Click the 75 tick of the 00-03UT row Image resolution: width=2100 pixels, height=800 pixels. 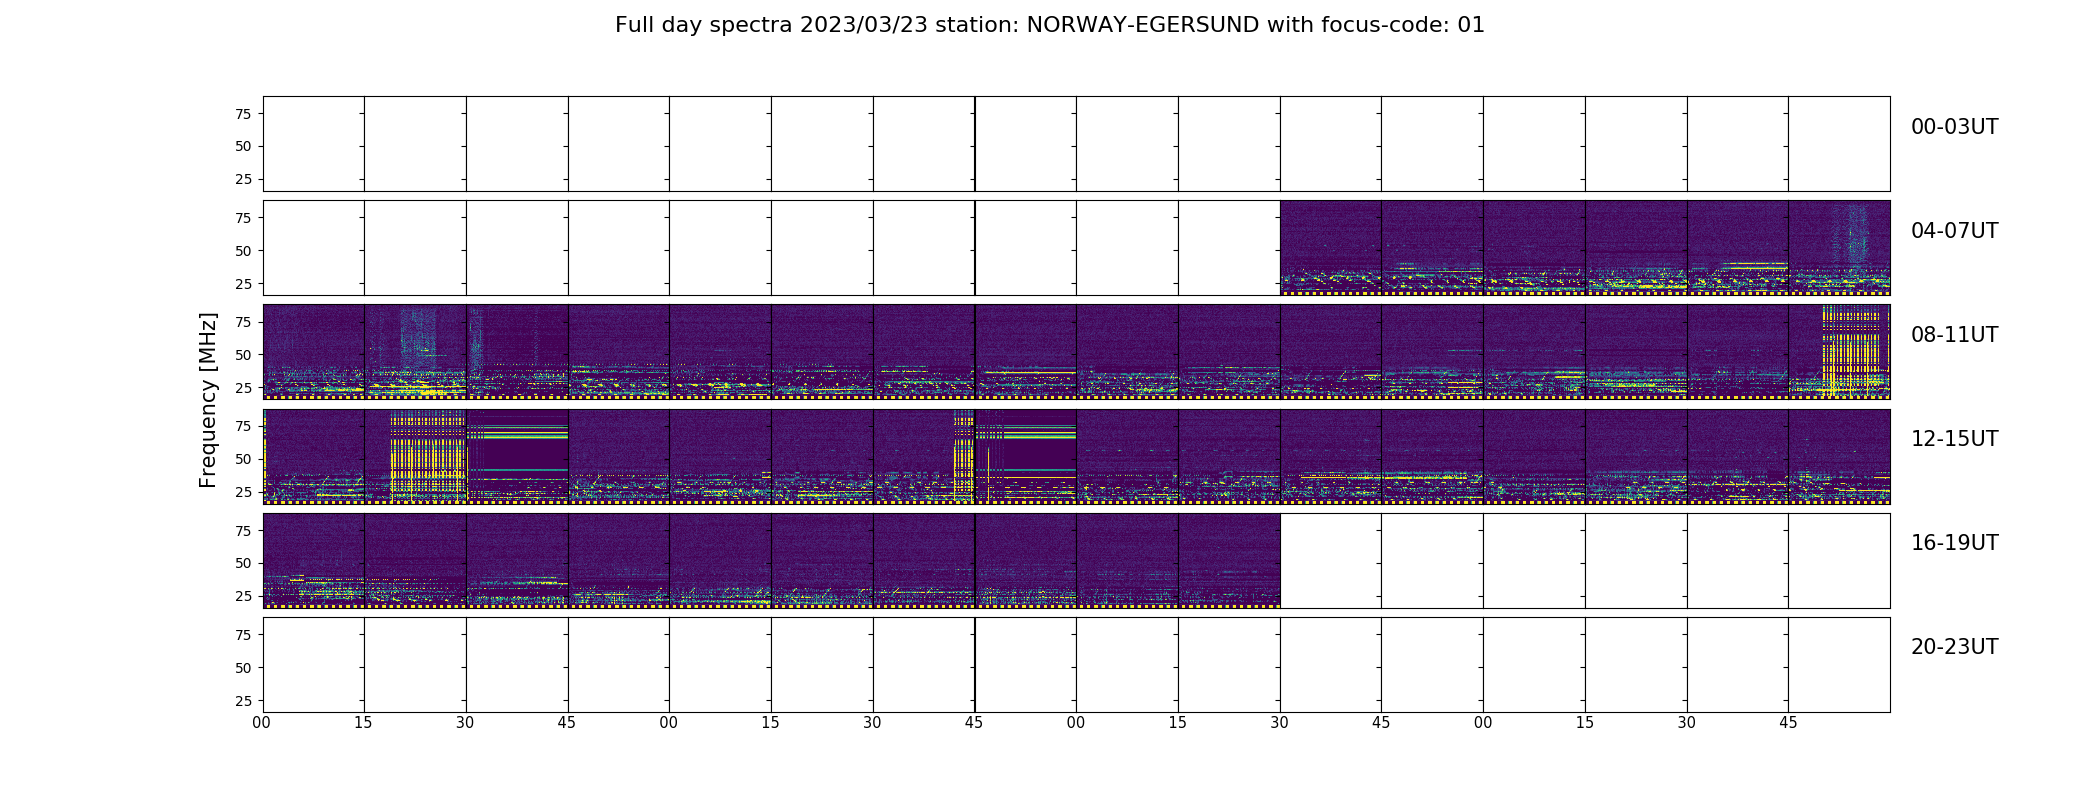(243, 114)
